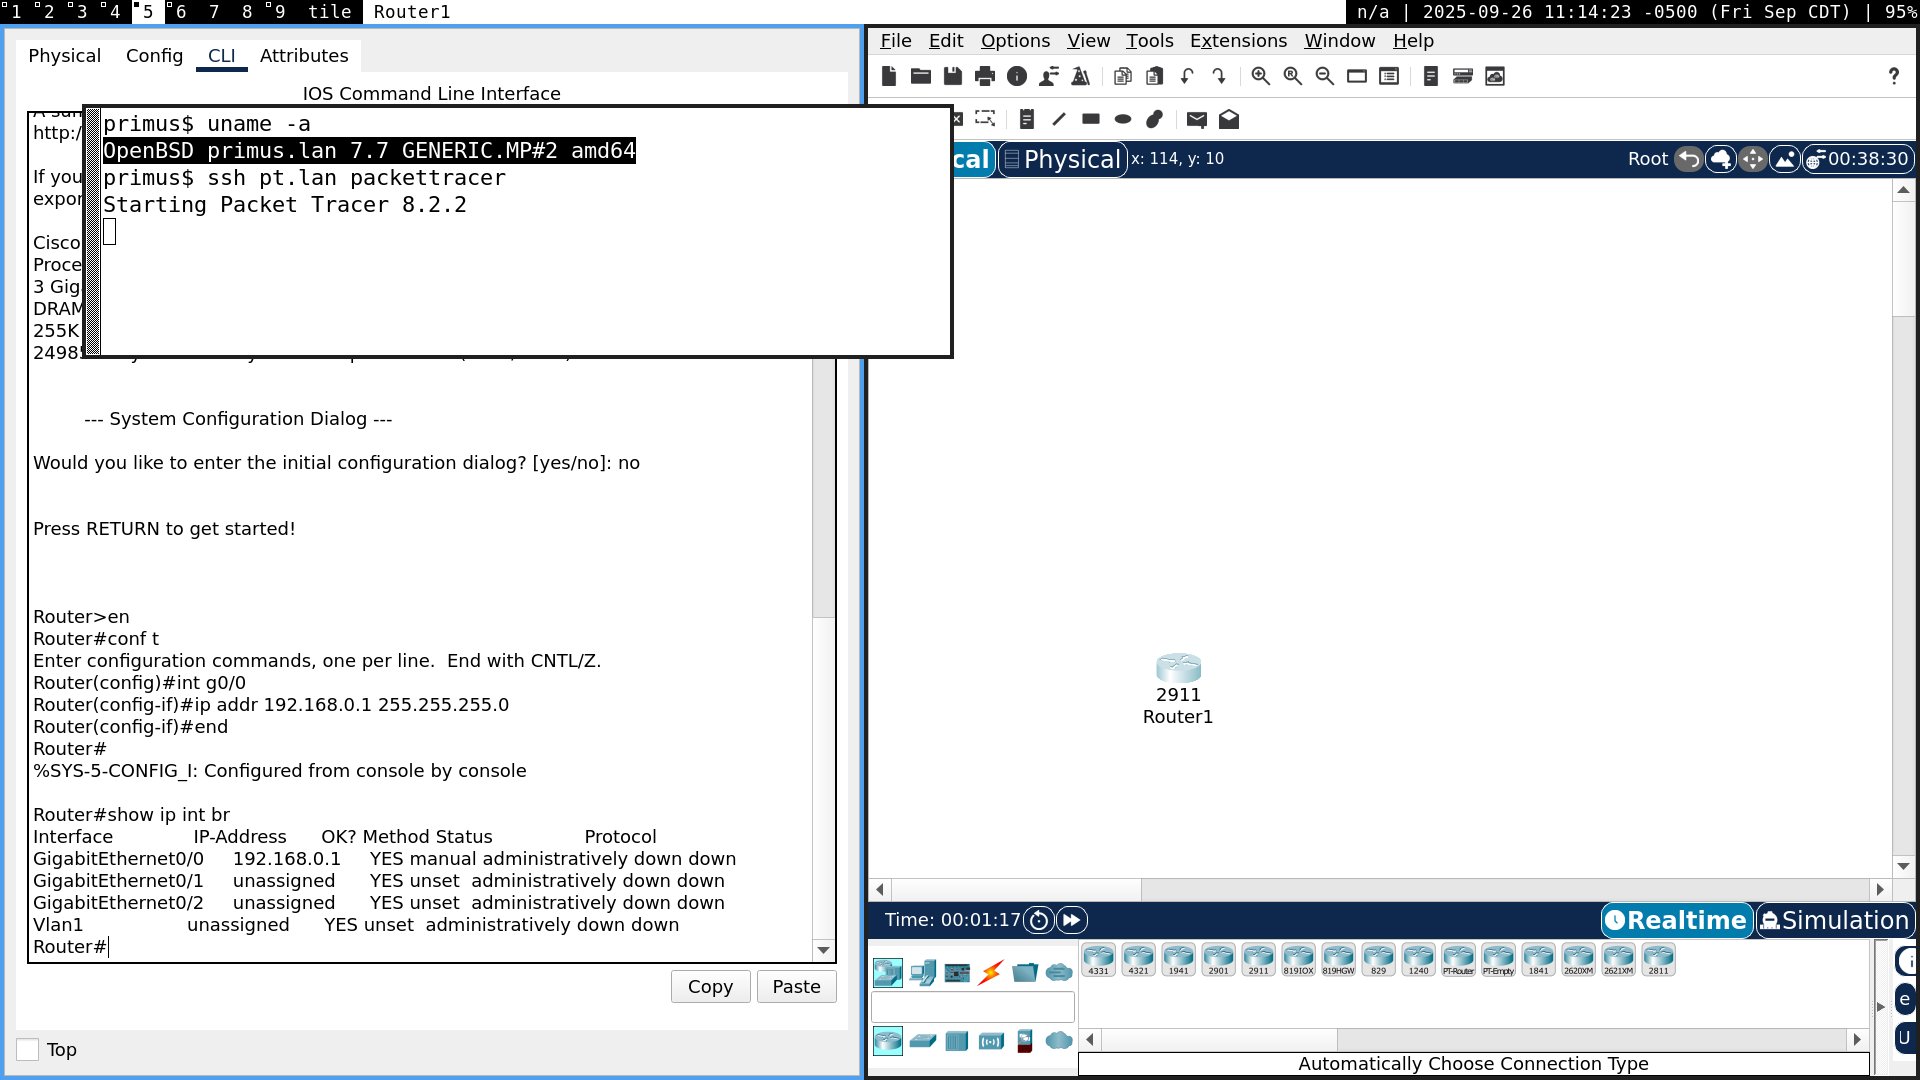
Task: Click the CLI scrollbar down arrow
Action: [x=823, y=949]
